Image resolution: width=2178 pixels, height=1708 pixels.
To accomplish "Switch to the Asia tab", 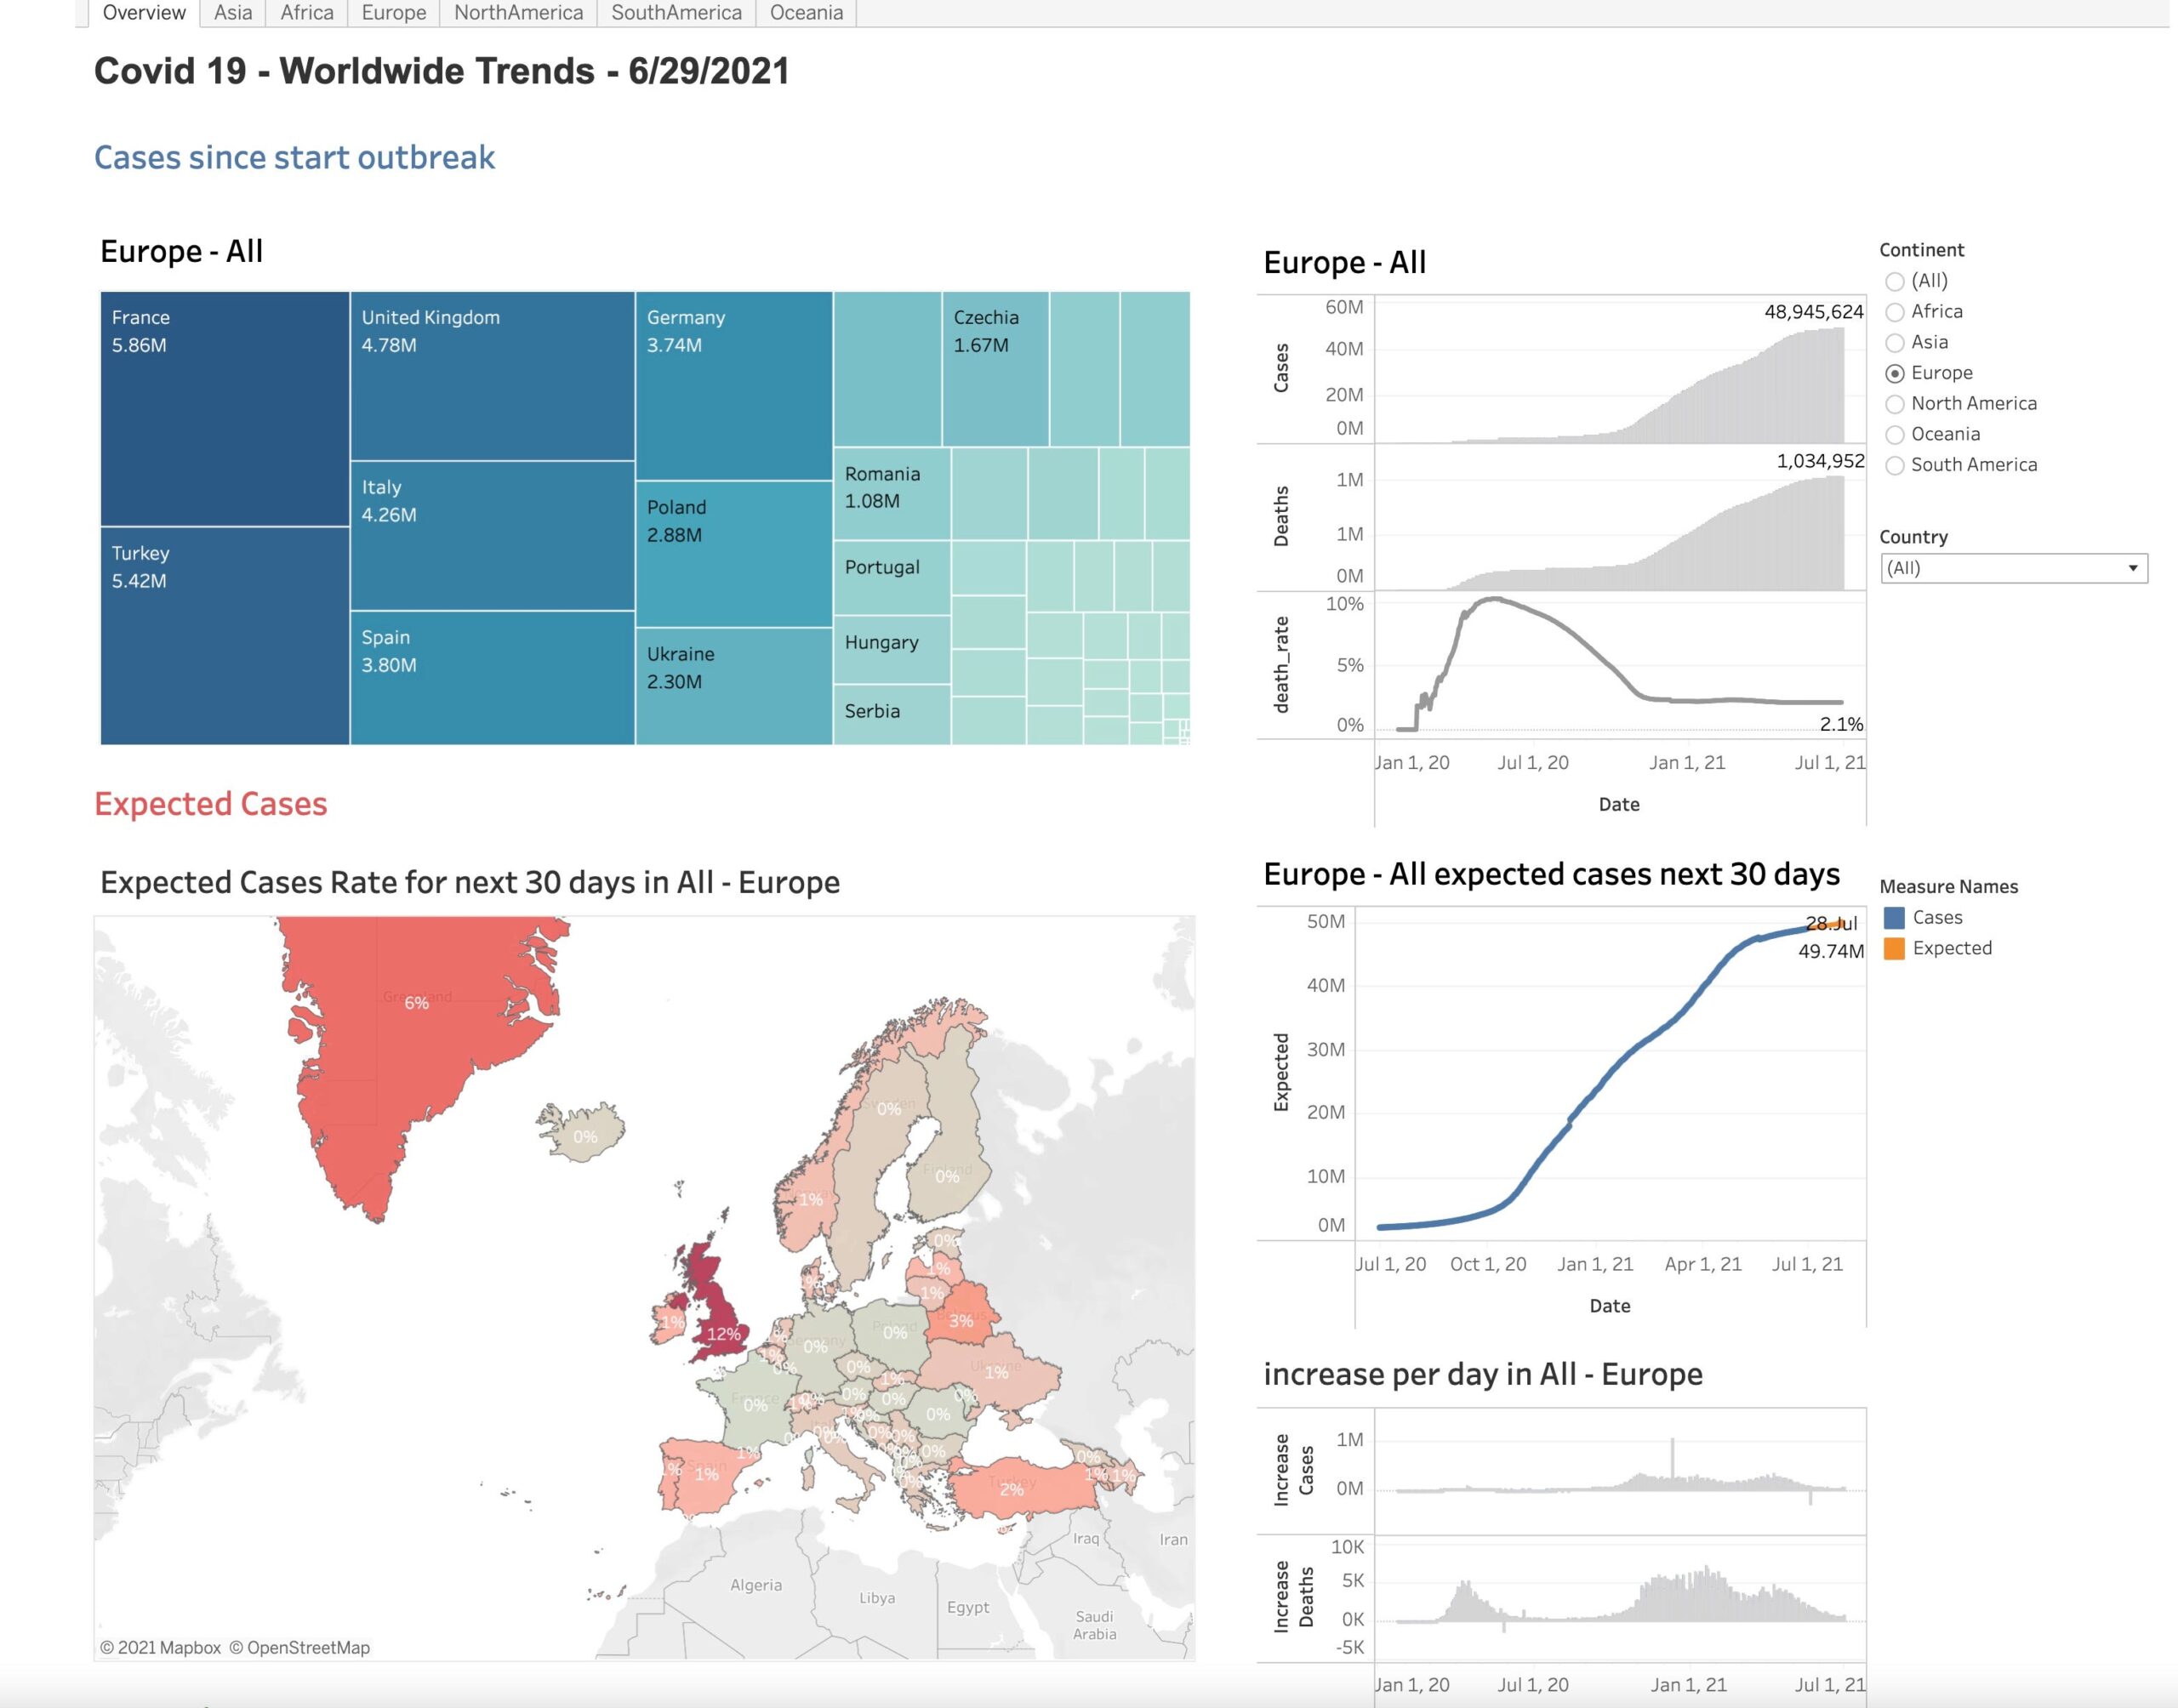I will (232, 13).
